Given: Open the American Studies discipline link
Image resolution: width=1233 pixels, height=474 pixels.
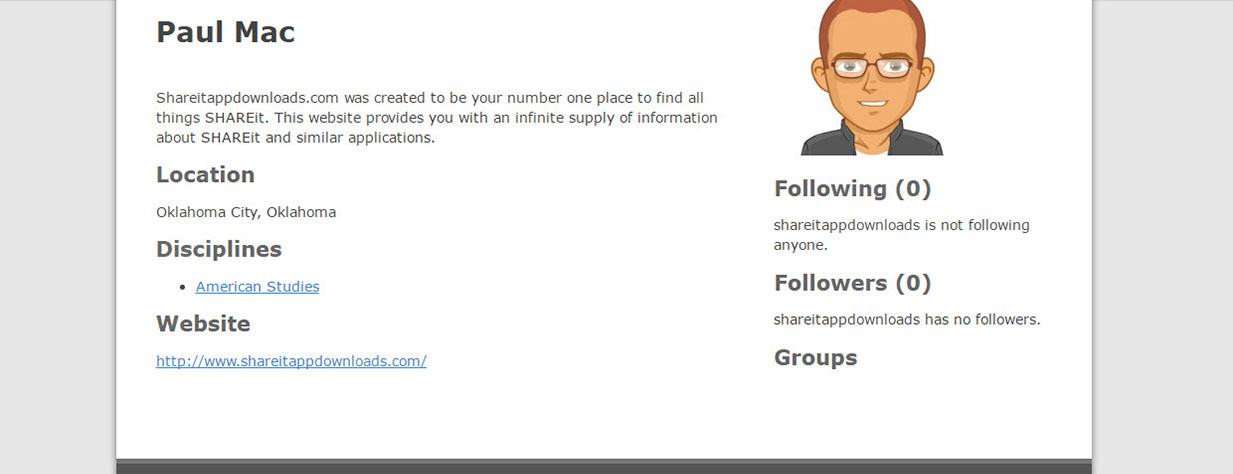Looking at the screenshot, I should (x=257, y=287).
